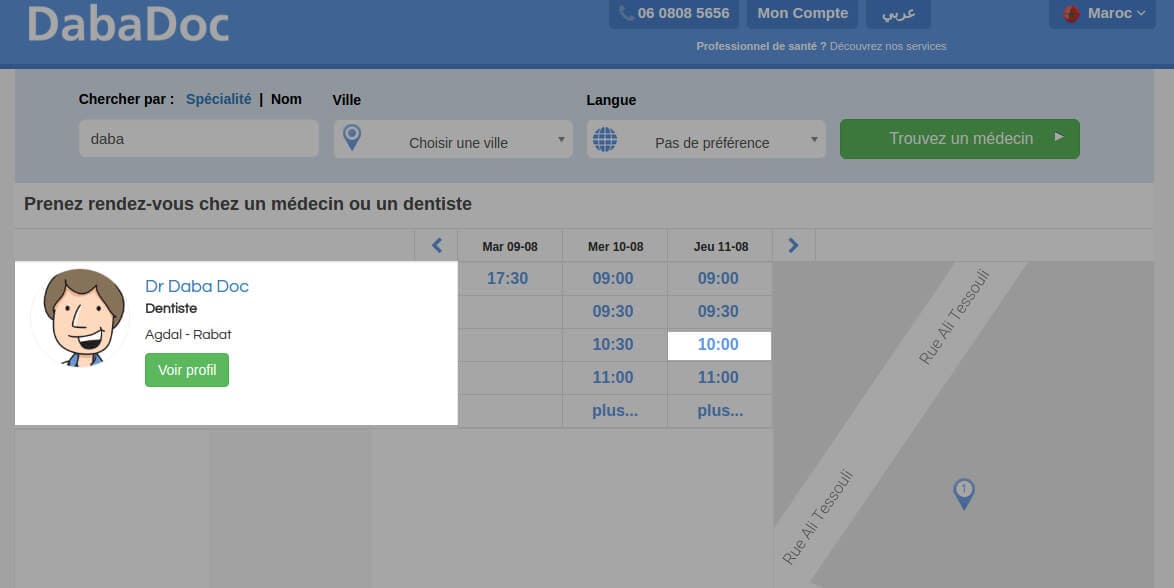Book Tuesday 09-08 slot at 17:30

[x=508, y=279]
